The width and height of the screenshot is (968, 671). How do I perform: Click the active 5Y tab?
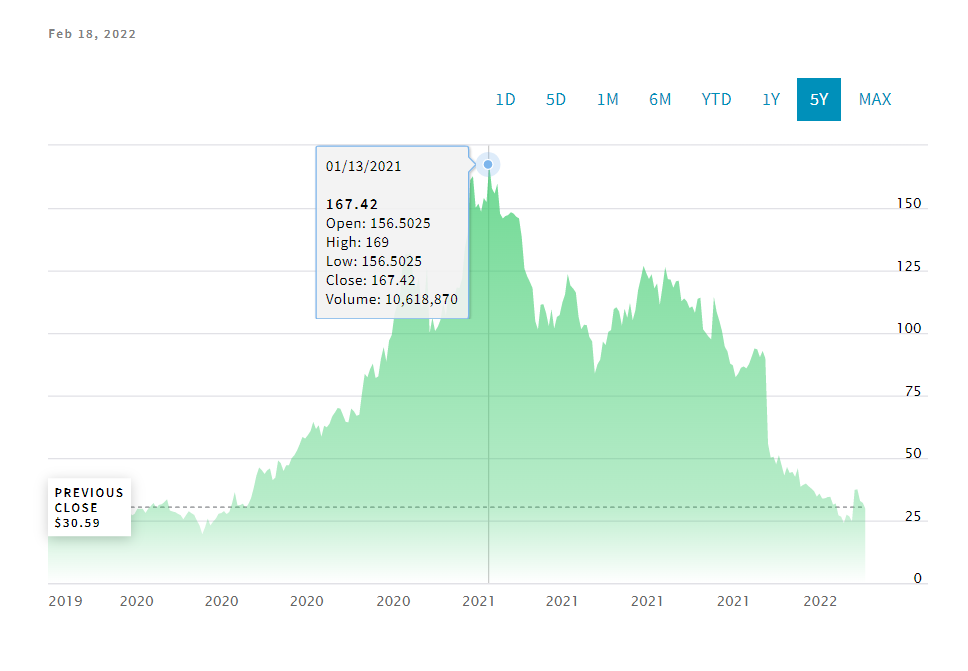coord(819,99)
